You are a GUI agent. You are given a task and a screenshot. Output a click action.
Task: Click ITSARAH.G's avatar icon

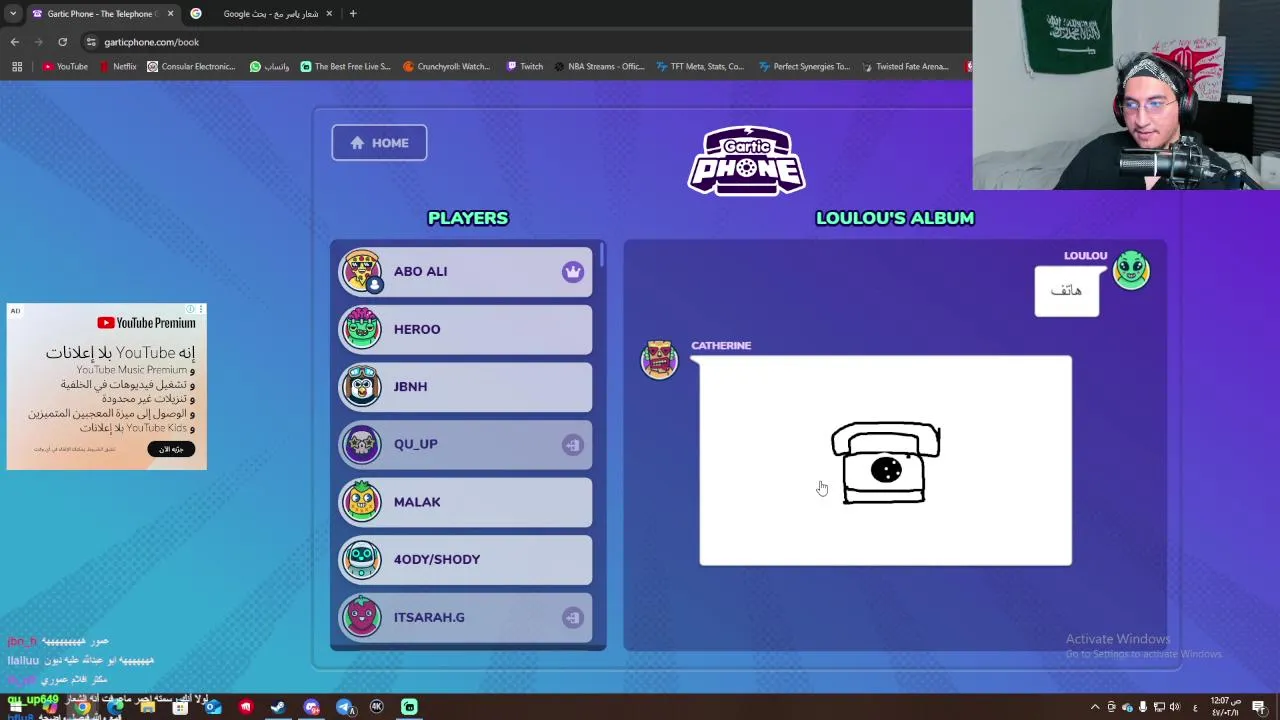(x=362, y=617)
